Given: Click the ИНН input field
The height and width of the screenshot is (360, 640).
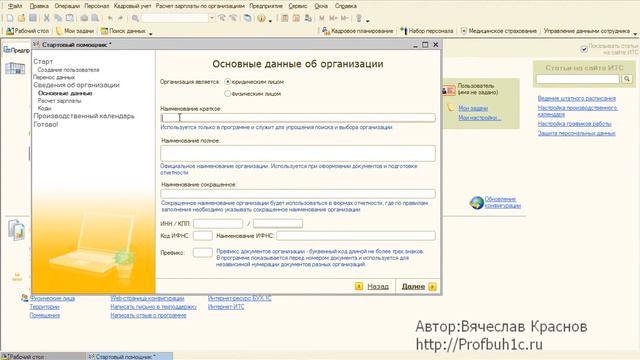Looking at the screenshot, I should click(218, 223).
